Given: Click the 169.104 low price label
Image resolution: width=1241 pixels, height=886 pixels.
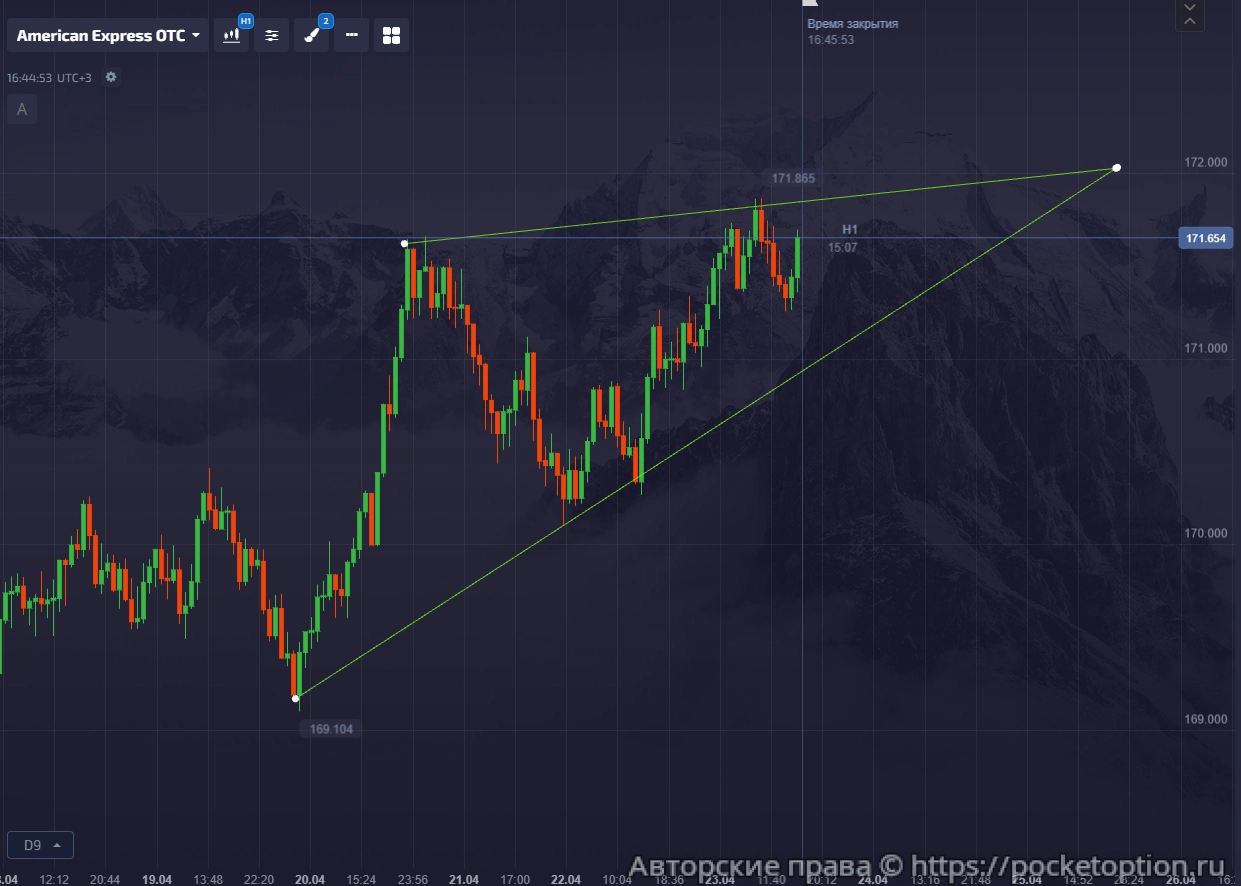Looking at the screenshot, I should click(331, 729).
